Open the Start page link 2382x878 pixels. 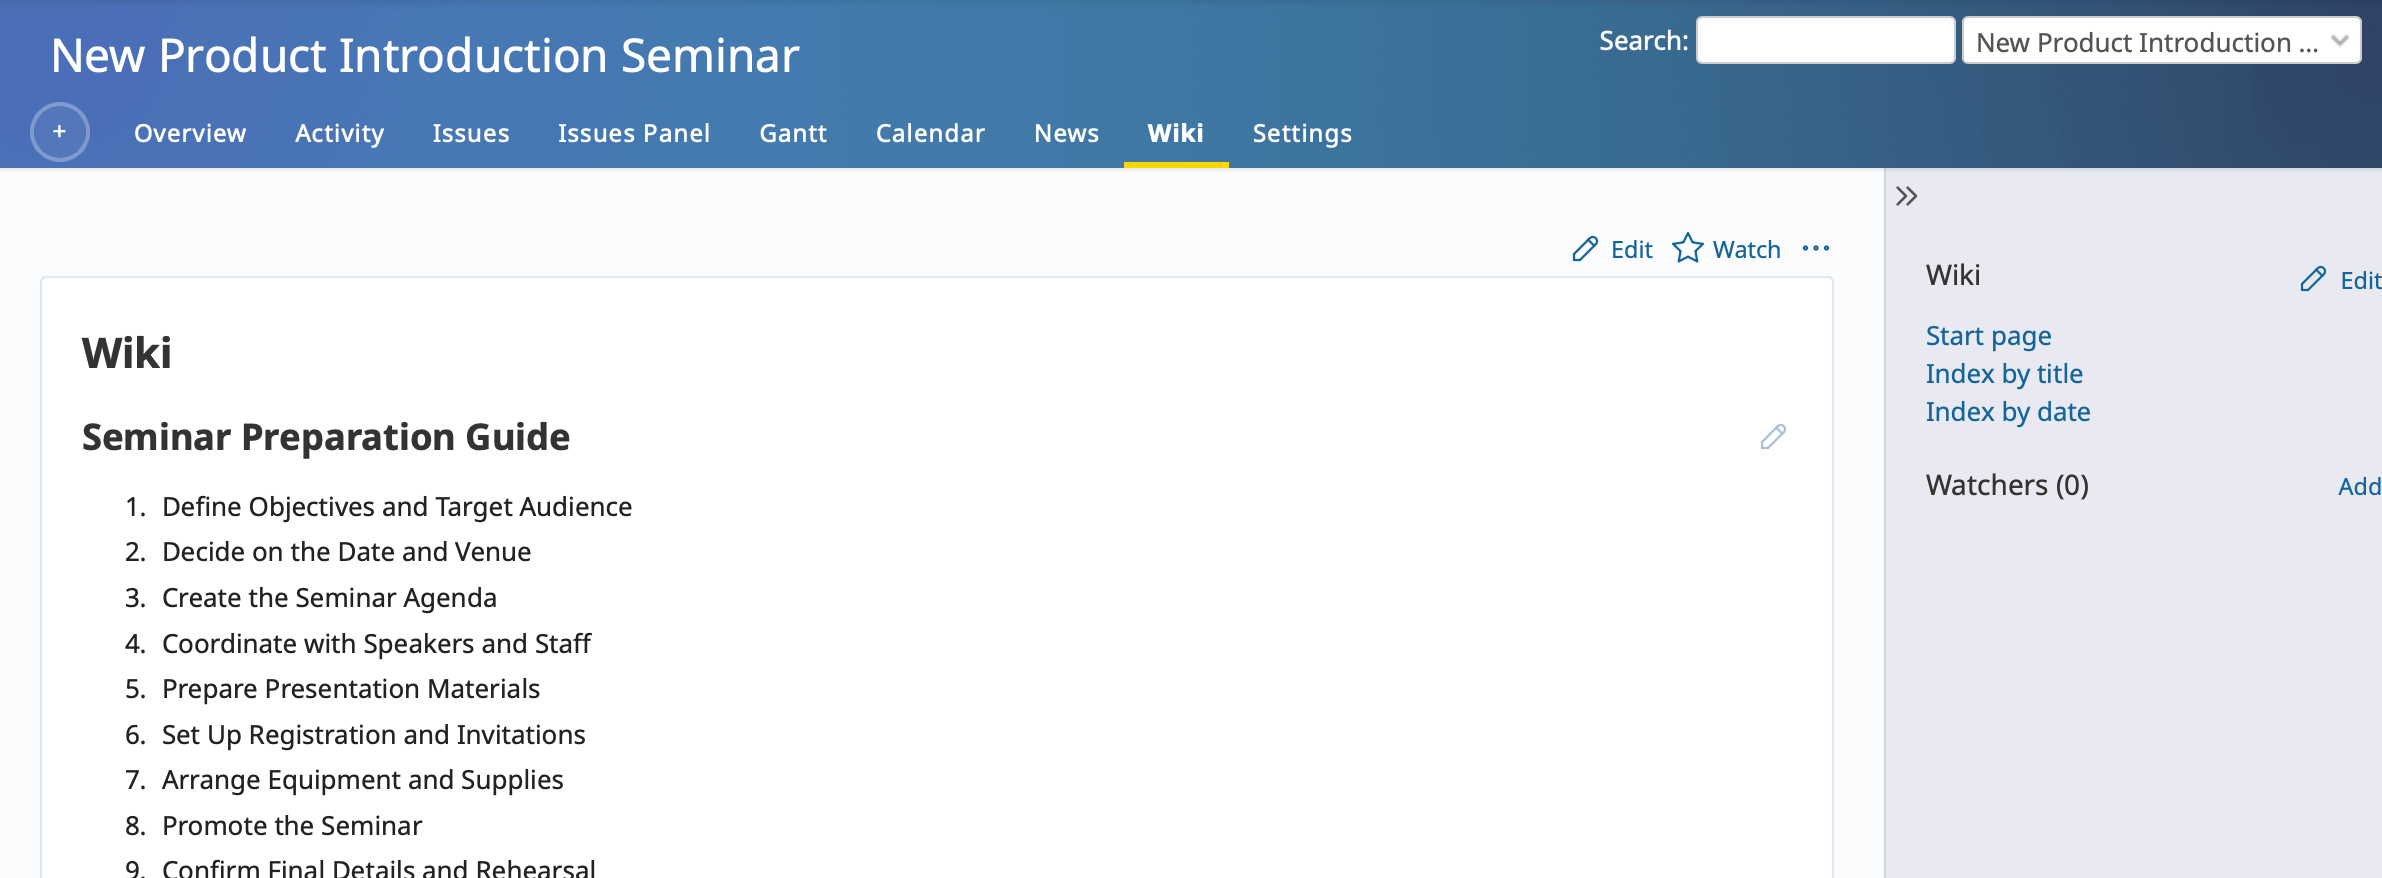pyautogui.click(x=1988, y=336)
